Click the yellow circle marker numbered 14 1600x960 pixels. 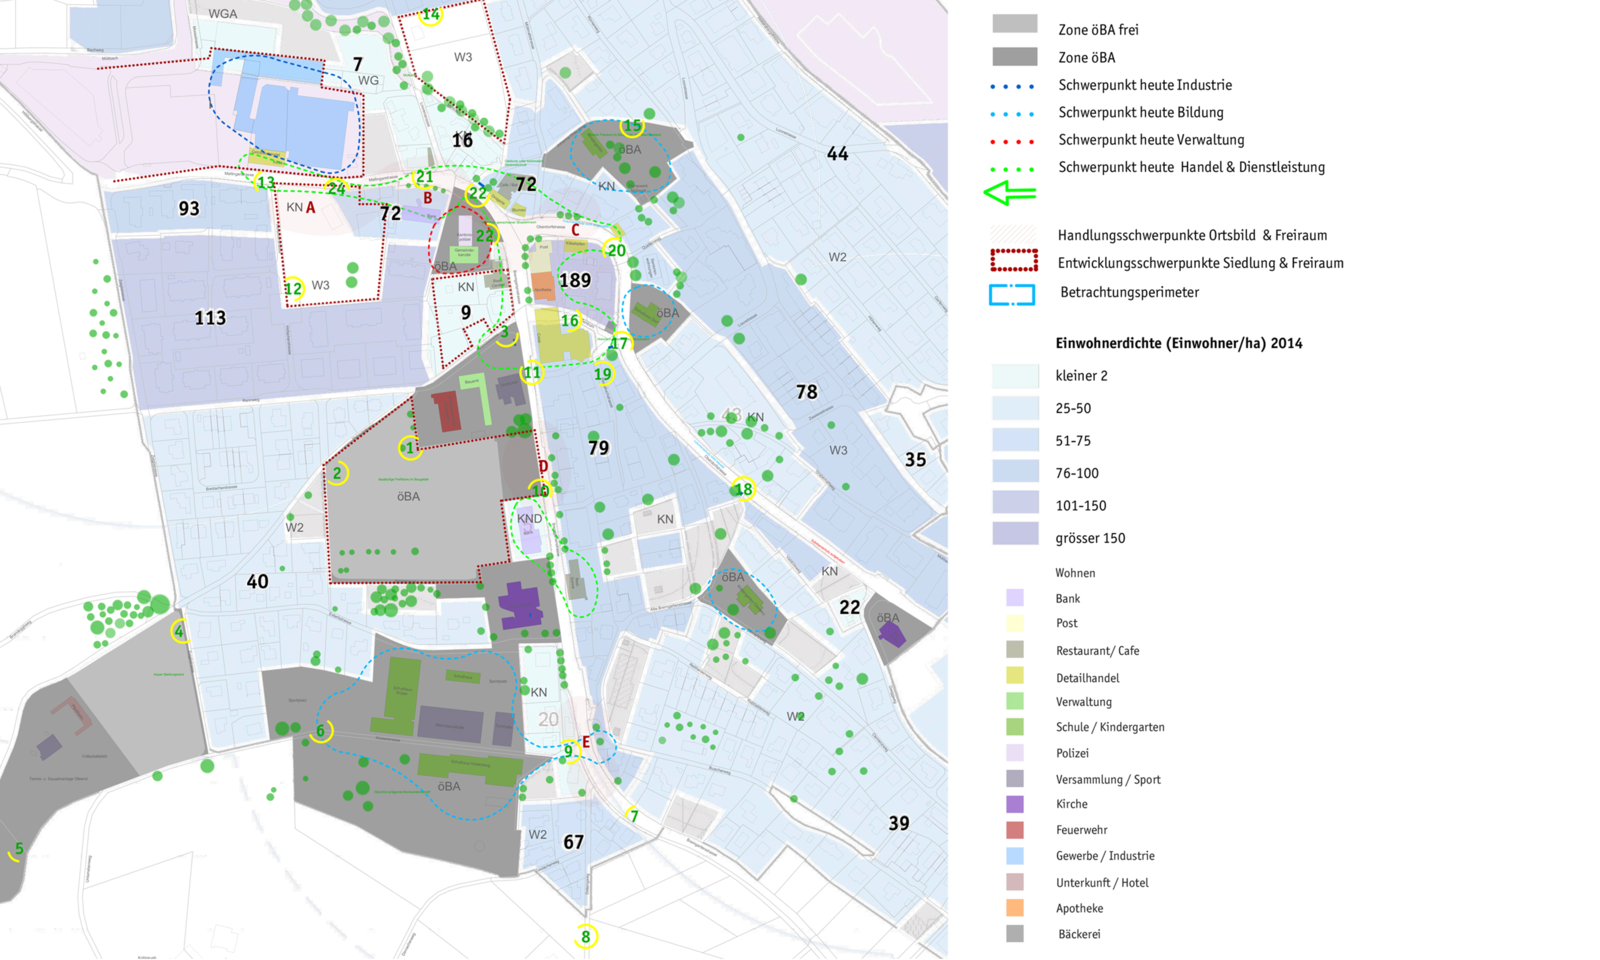[431, 15]
